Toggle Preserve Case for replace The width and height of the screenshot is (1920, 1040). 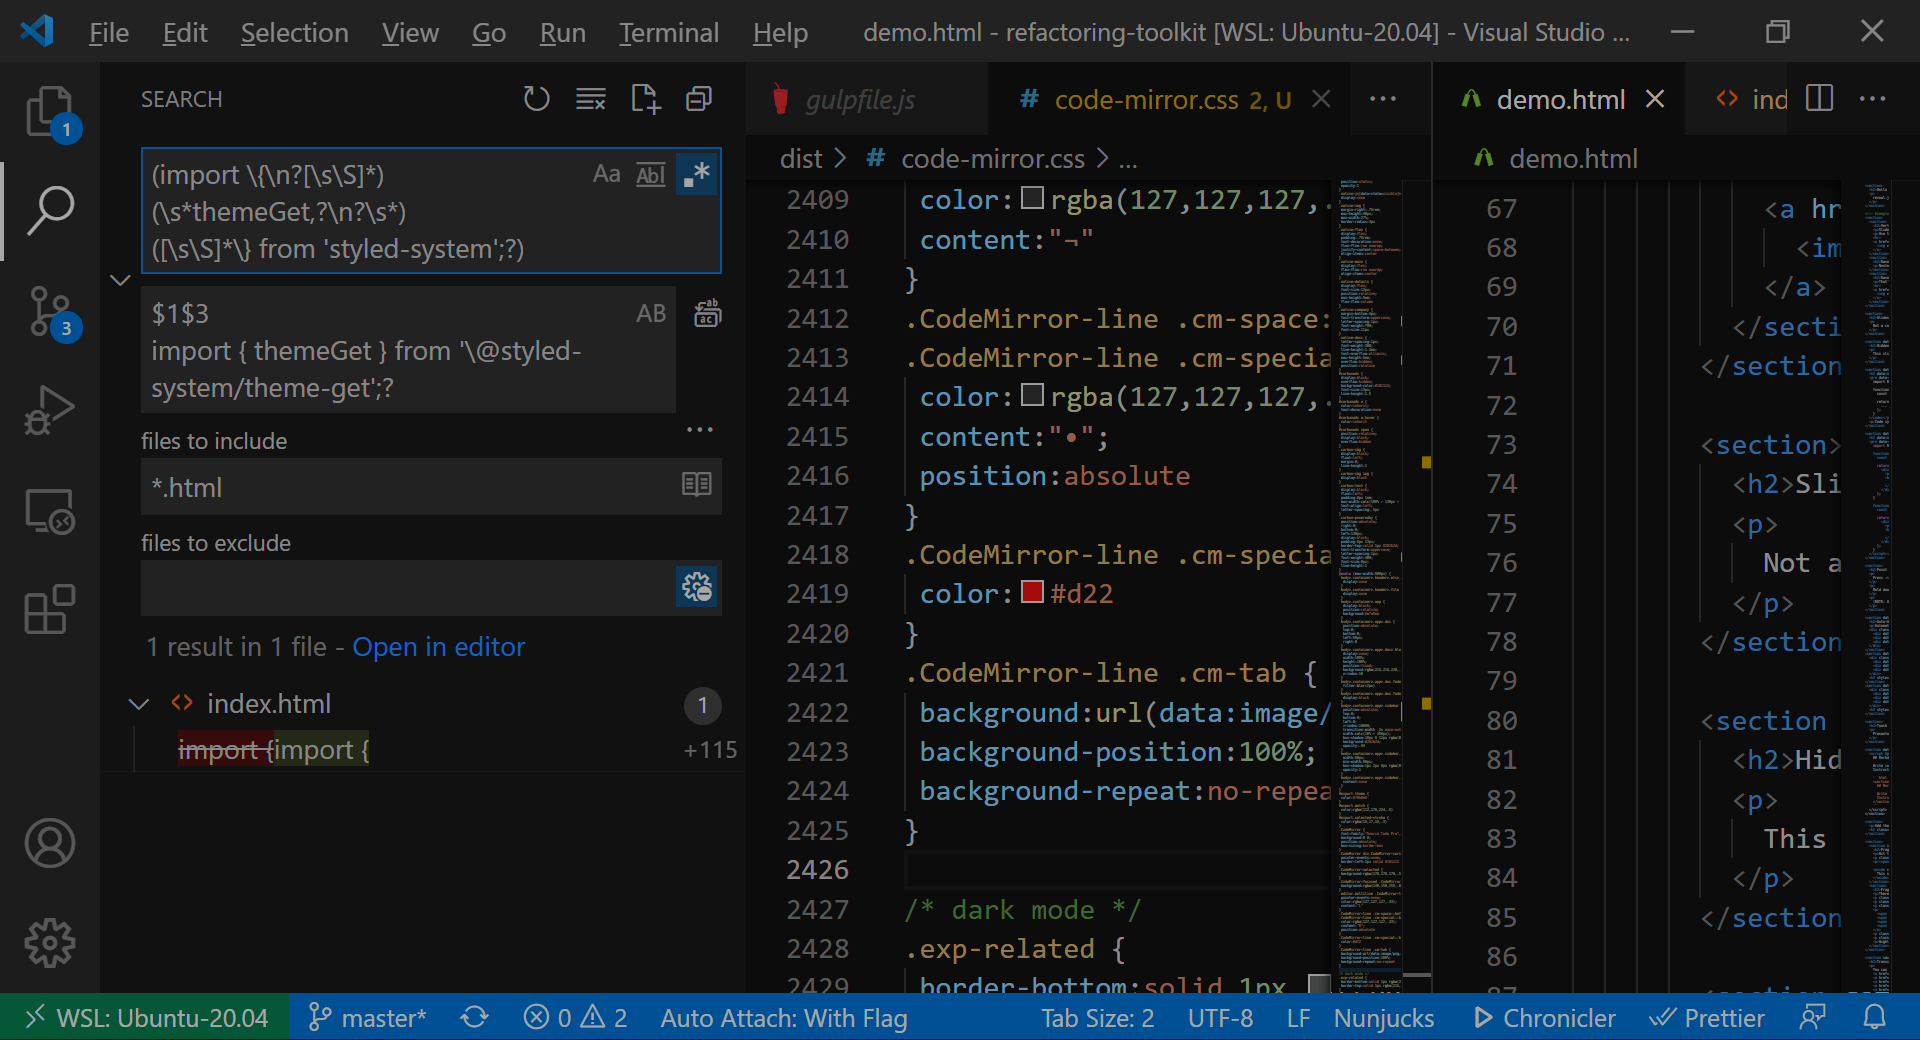(x=651, y=313)
